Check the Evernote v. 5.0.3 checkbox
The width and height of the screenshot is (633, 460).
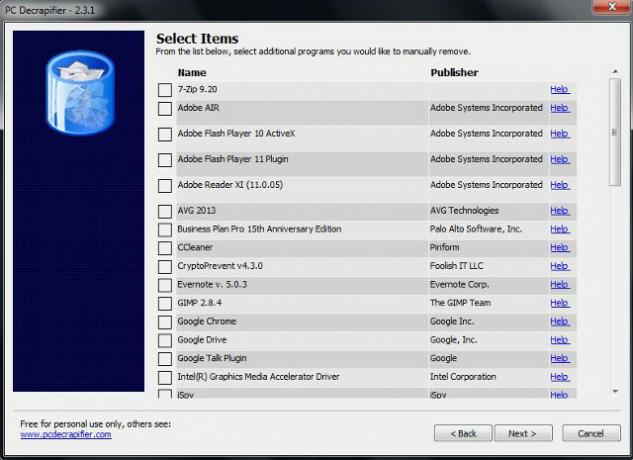(x=165, y=285)
